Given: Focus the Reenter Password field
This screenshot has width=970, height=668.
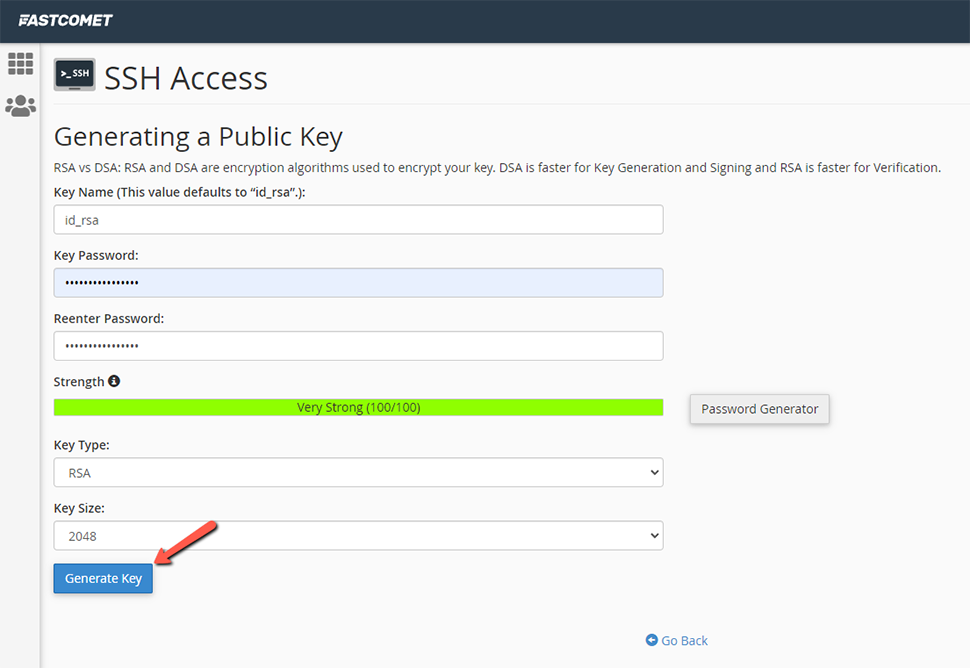Looking at the screenshot, I should click(x=358, y=346).
